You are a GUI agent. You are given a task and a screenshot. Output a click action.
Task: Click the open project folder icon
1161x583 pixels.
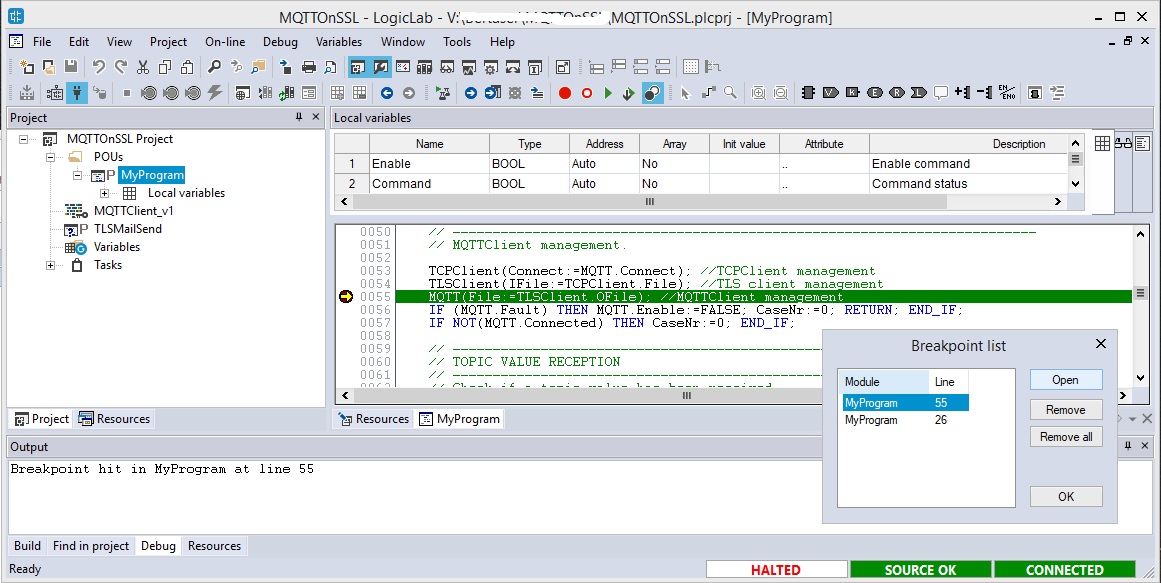49,67
